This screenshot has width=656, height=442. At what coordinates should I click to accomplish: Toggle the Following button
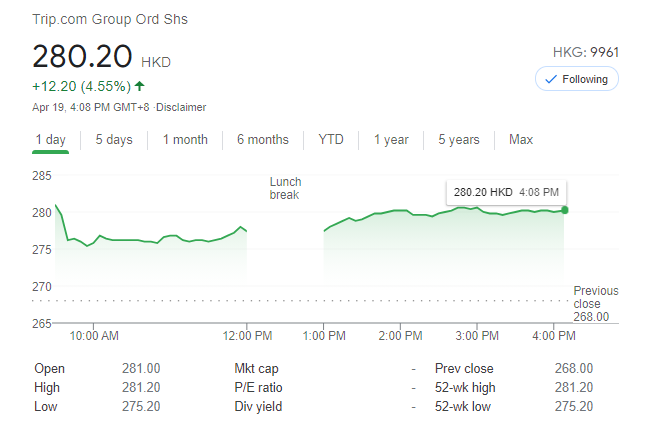click(577, 79)
